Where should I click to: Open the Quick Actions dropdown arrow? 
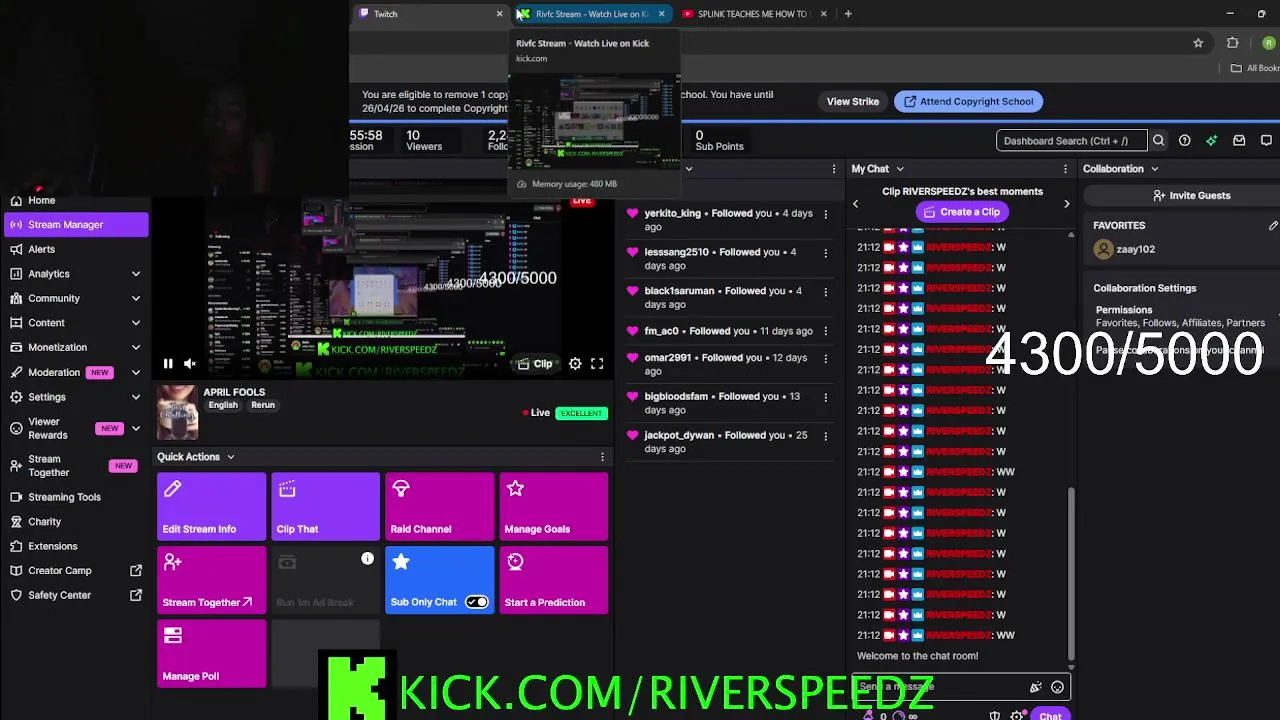coord(230,457)
